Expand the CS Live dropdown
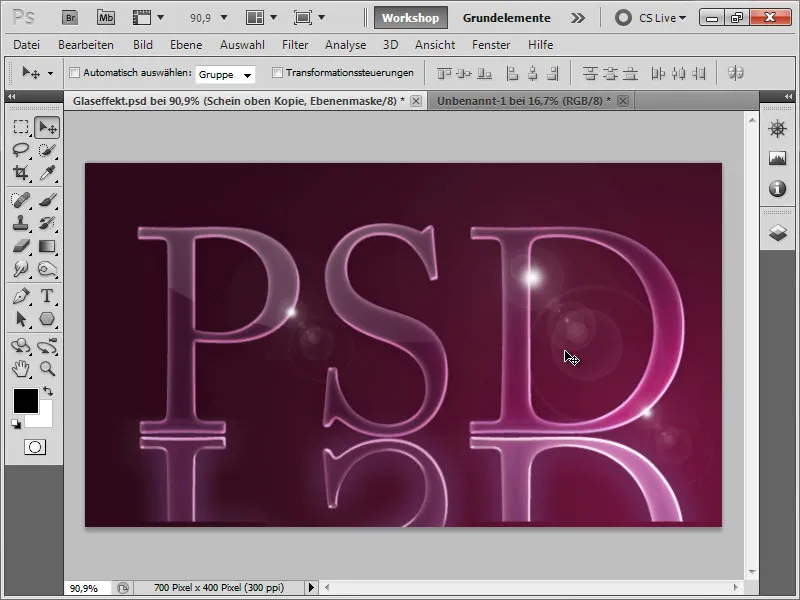This screenshot has width=800, height=600. pos(651,18)
